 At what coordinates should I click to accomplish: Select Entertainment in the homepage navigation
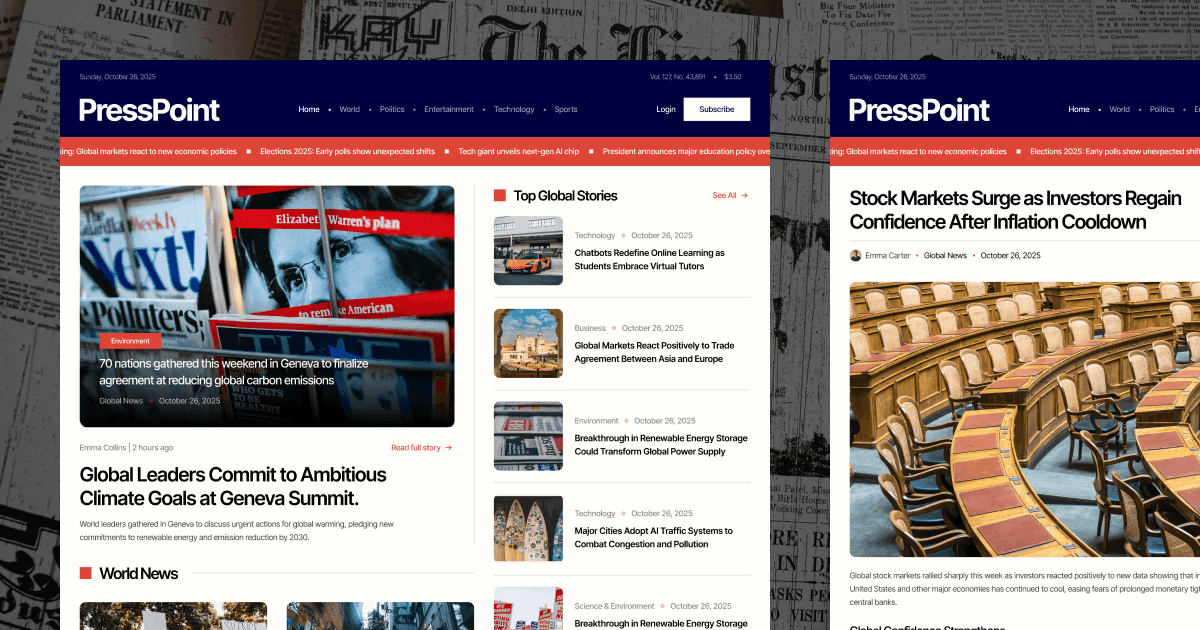(449, 109)
